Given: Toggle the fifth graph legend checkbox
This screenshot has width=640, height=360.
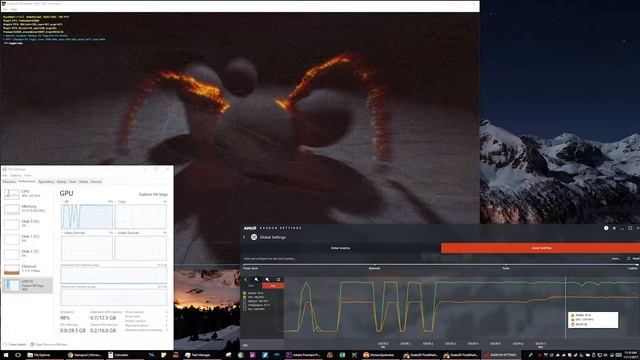Looking at the screenshot, I should (x=245, y=309).
